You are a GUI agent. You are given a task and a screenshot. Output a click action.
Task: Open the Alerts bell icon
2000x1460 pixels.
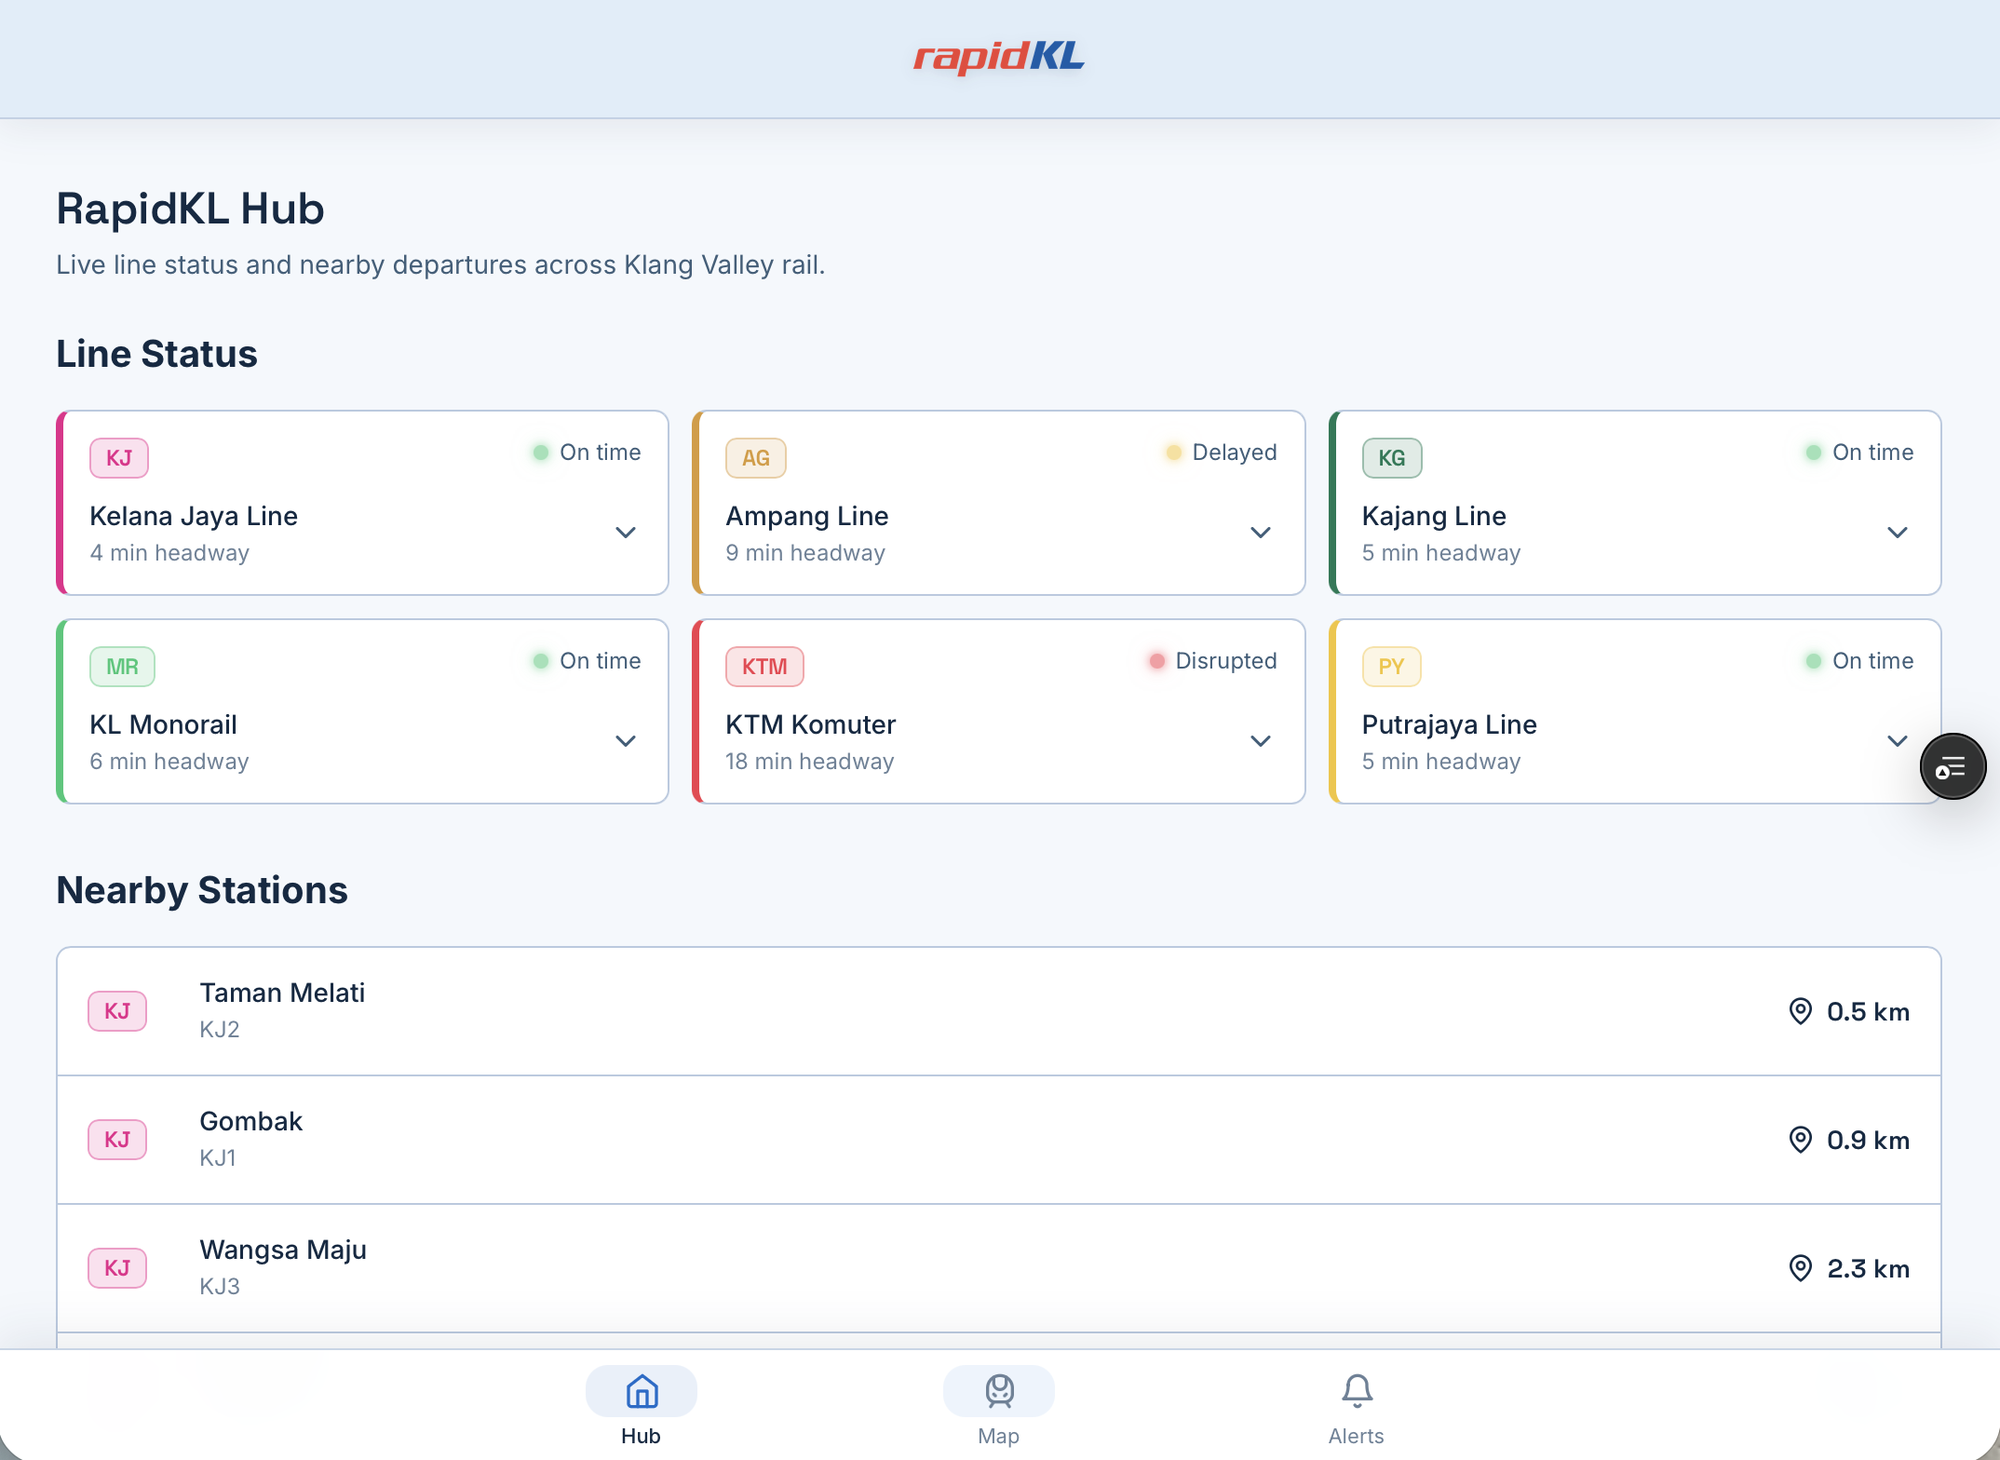pos(1357,1391)
